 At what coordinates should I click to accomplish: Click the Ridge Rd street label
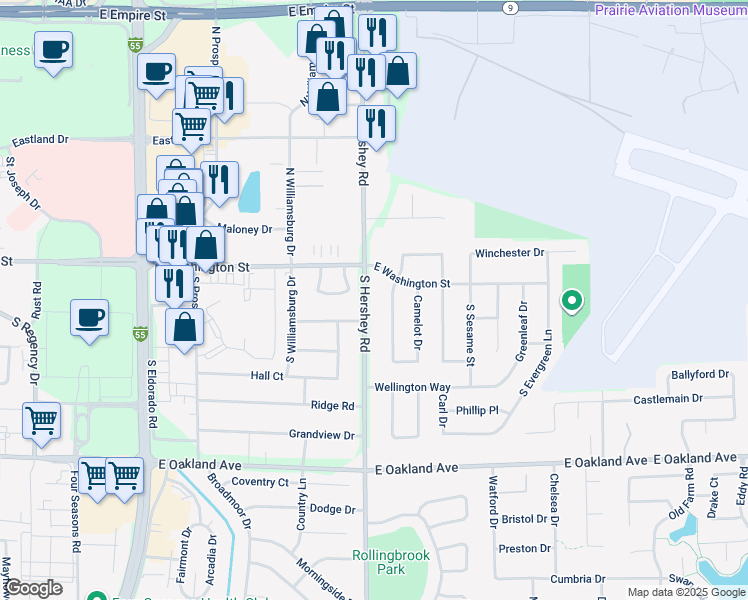(x=332, y=405)
